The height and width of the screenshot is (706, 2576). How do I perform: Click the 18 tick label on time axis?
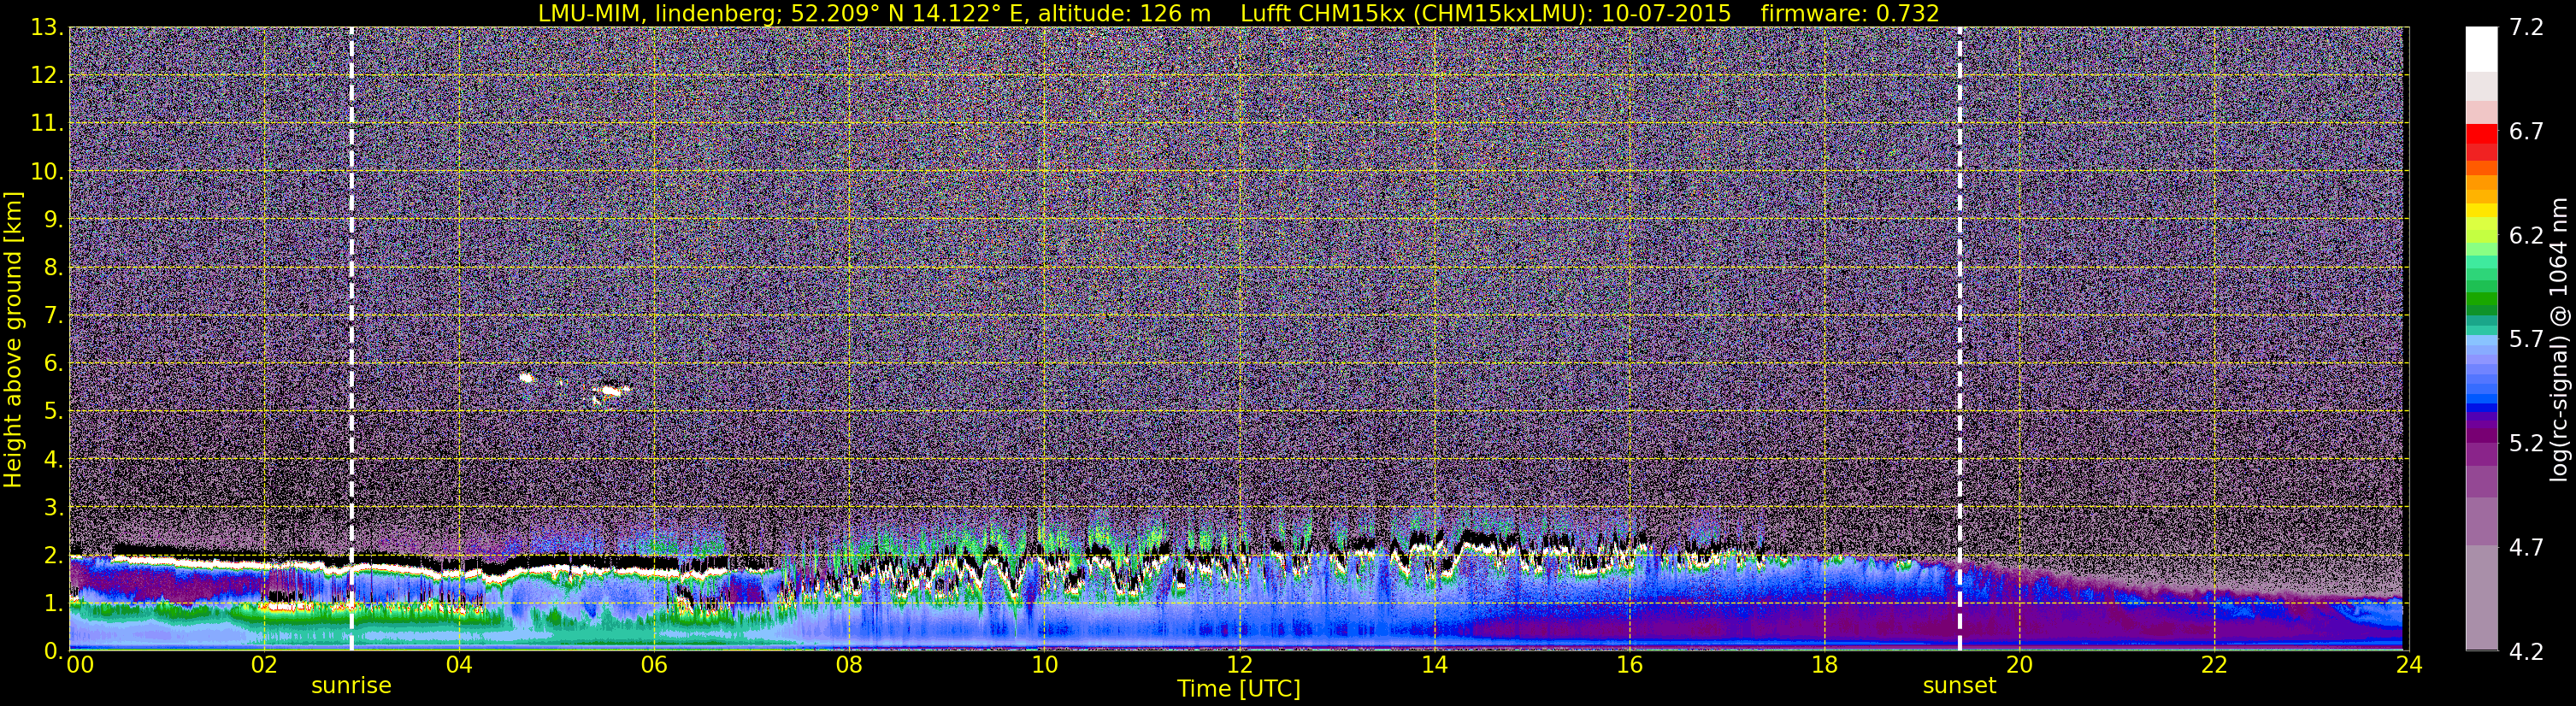pos(1824,665)
